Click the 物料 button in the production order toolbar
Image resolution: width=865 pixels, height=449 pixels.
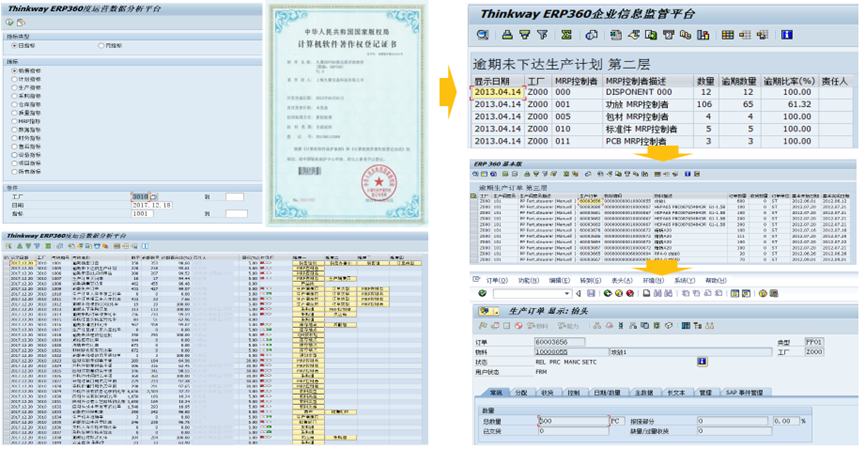pos(537,326)
